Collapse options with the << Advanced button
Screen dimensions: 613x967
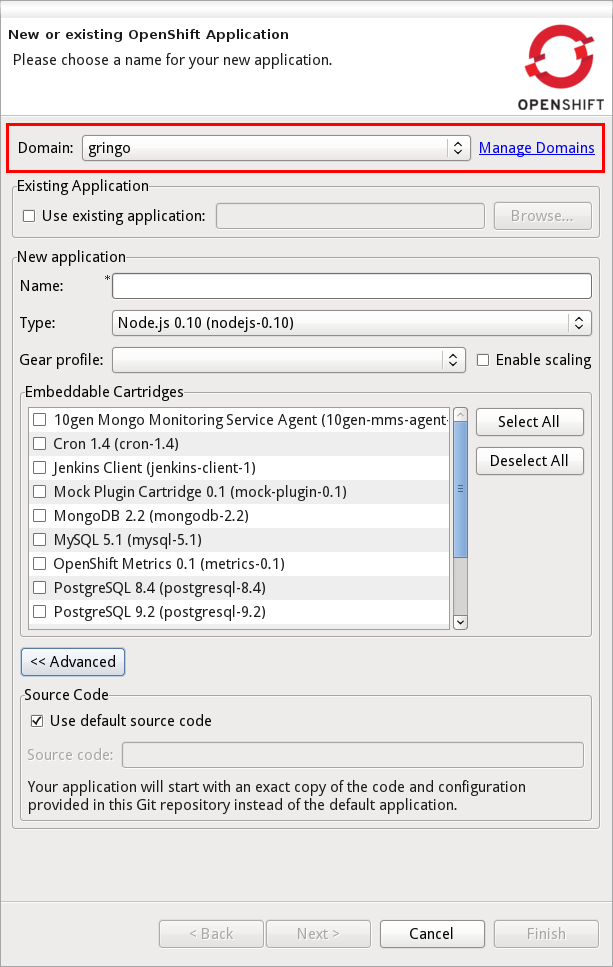73,662
